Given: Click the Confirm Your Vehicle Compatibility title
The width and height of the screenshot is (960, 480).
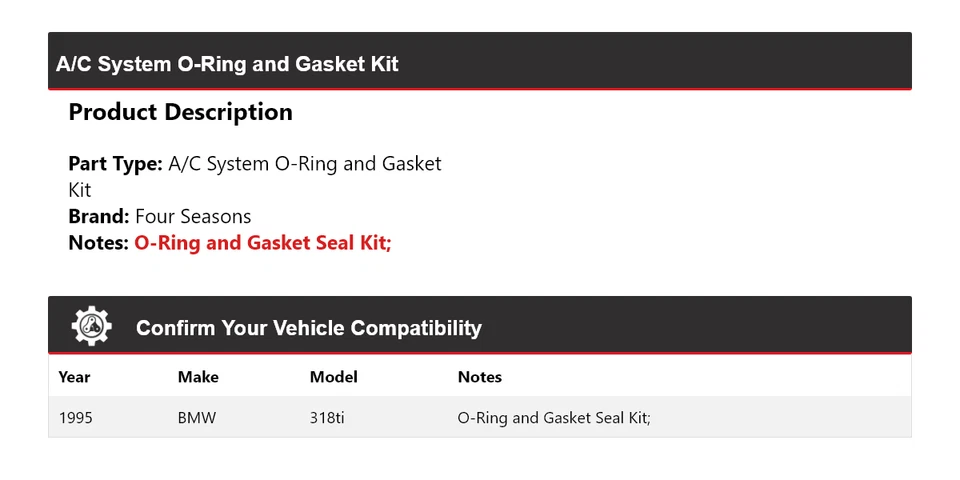Looking at the screenshot, I should coord(309,328).
